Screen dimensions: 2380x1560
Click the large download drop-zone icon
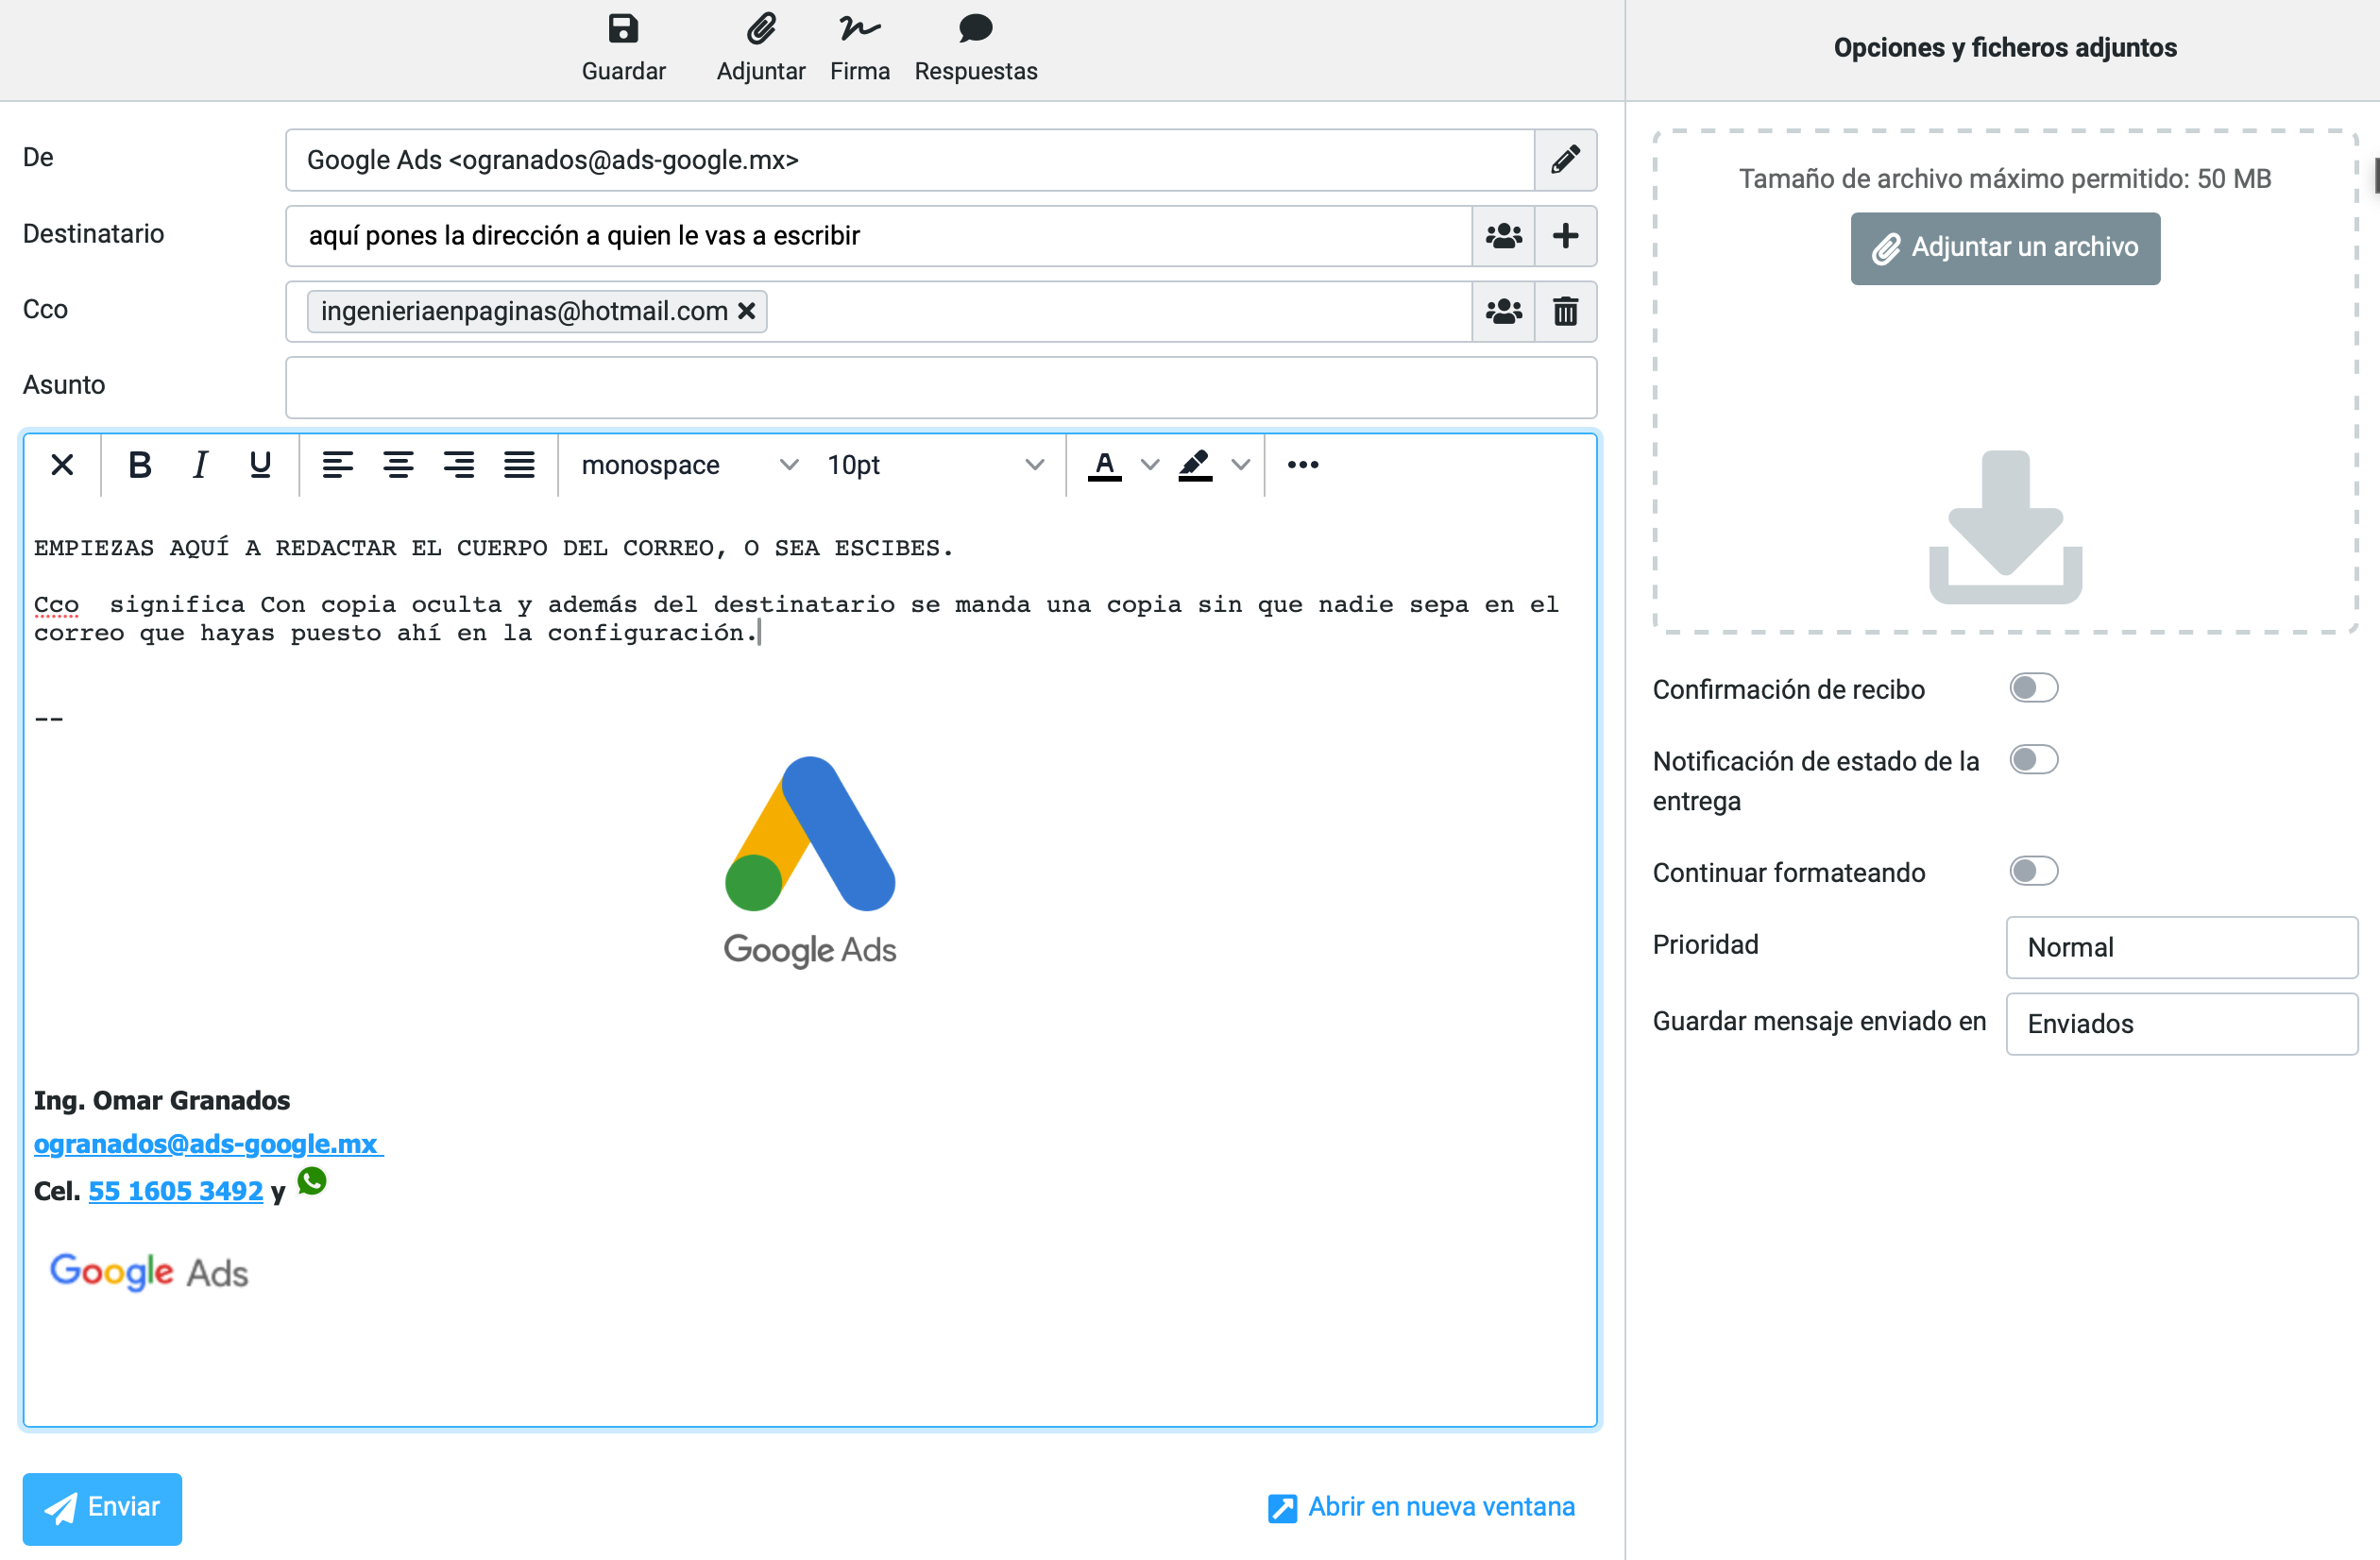[x=2005, y=527]
